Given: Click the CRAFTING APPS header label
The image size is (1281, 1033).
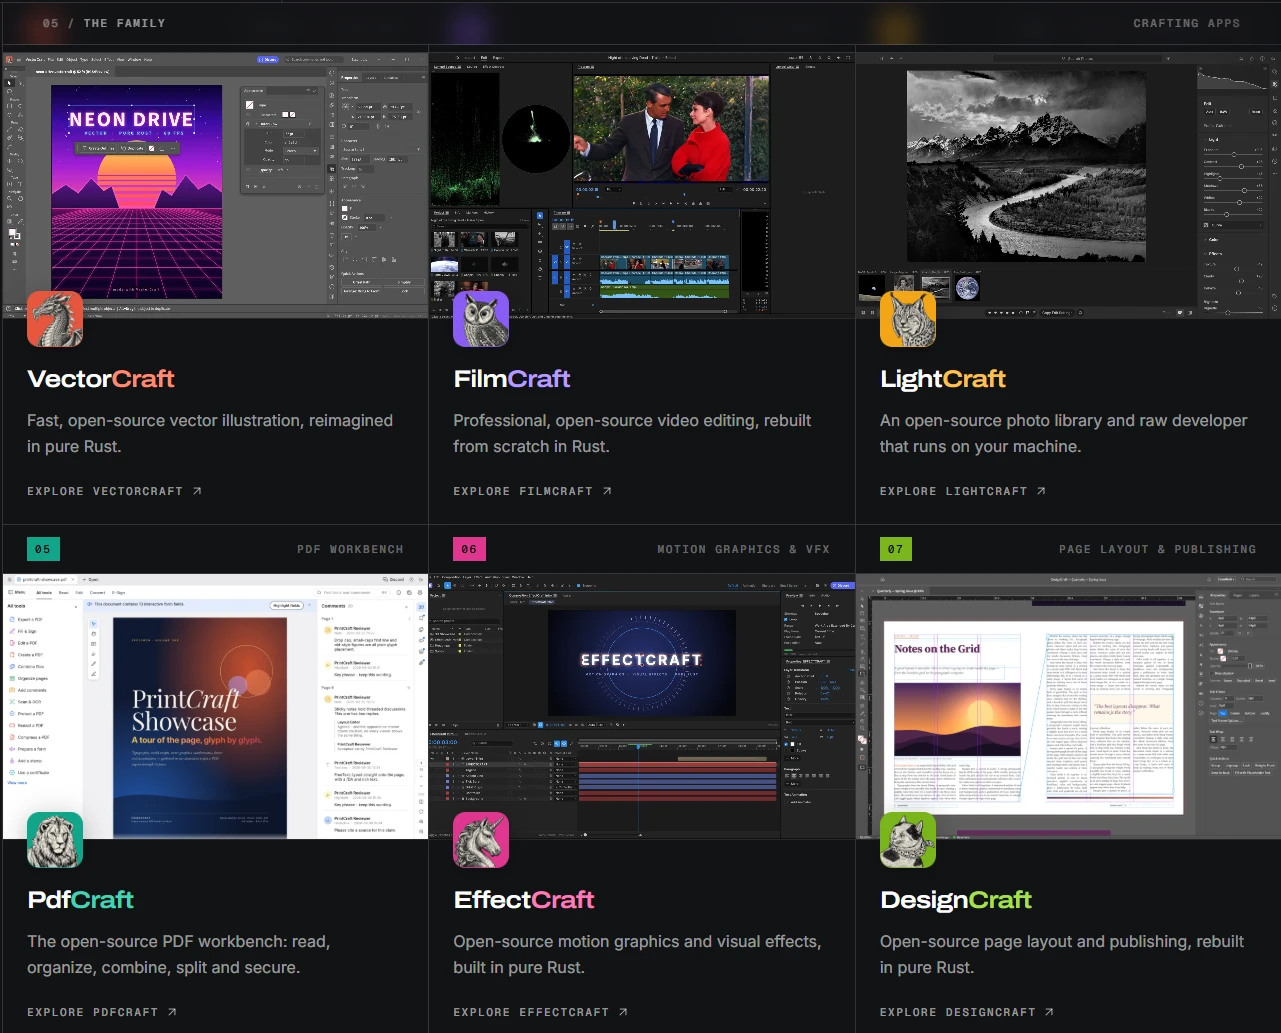Looking at the screenshot, I should tap(1186, 23).
